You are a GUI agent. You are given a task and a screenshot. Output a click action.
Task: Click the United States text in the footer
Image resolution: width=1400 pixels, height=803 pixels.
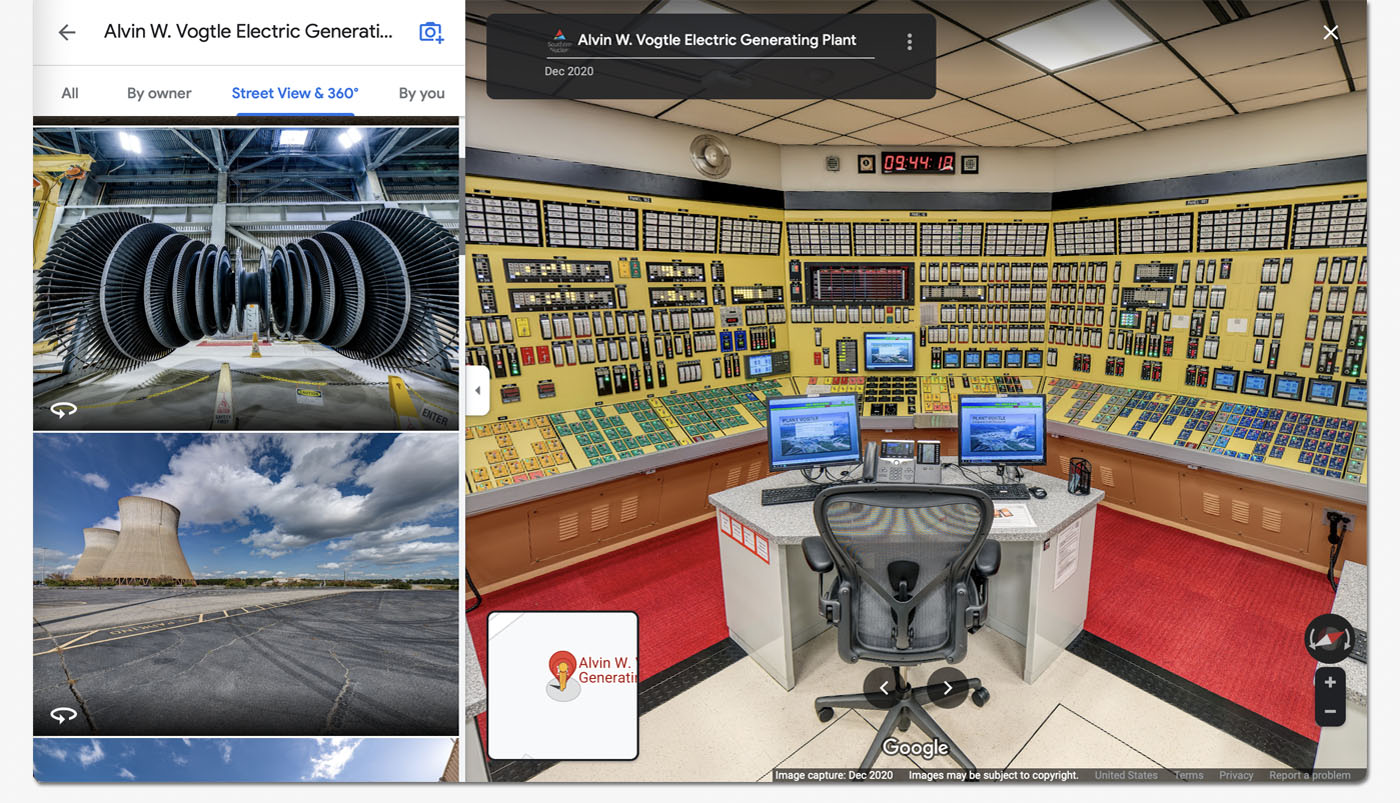pos(1126,775)
